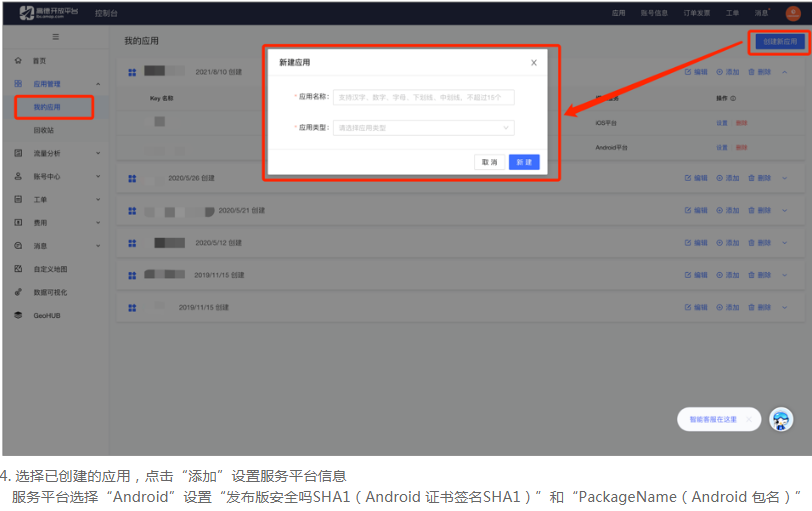The height and width of the screenshot is (511, 812).
Task: Add a key to the 2021/8/10 app
Action: point(728,72)
